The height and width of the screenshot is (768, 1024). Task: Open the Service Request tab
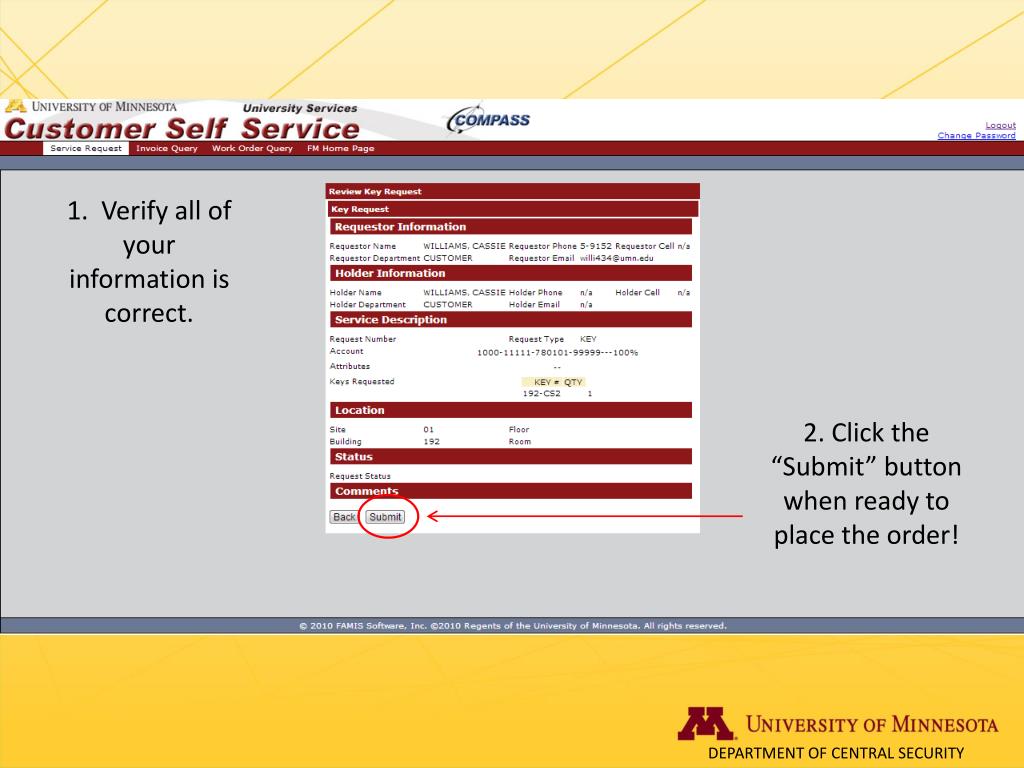click(x=86, y=148)
